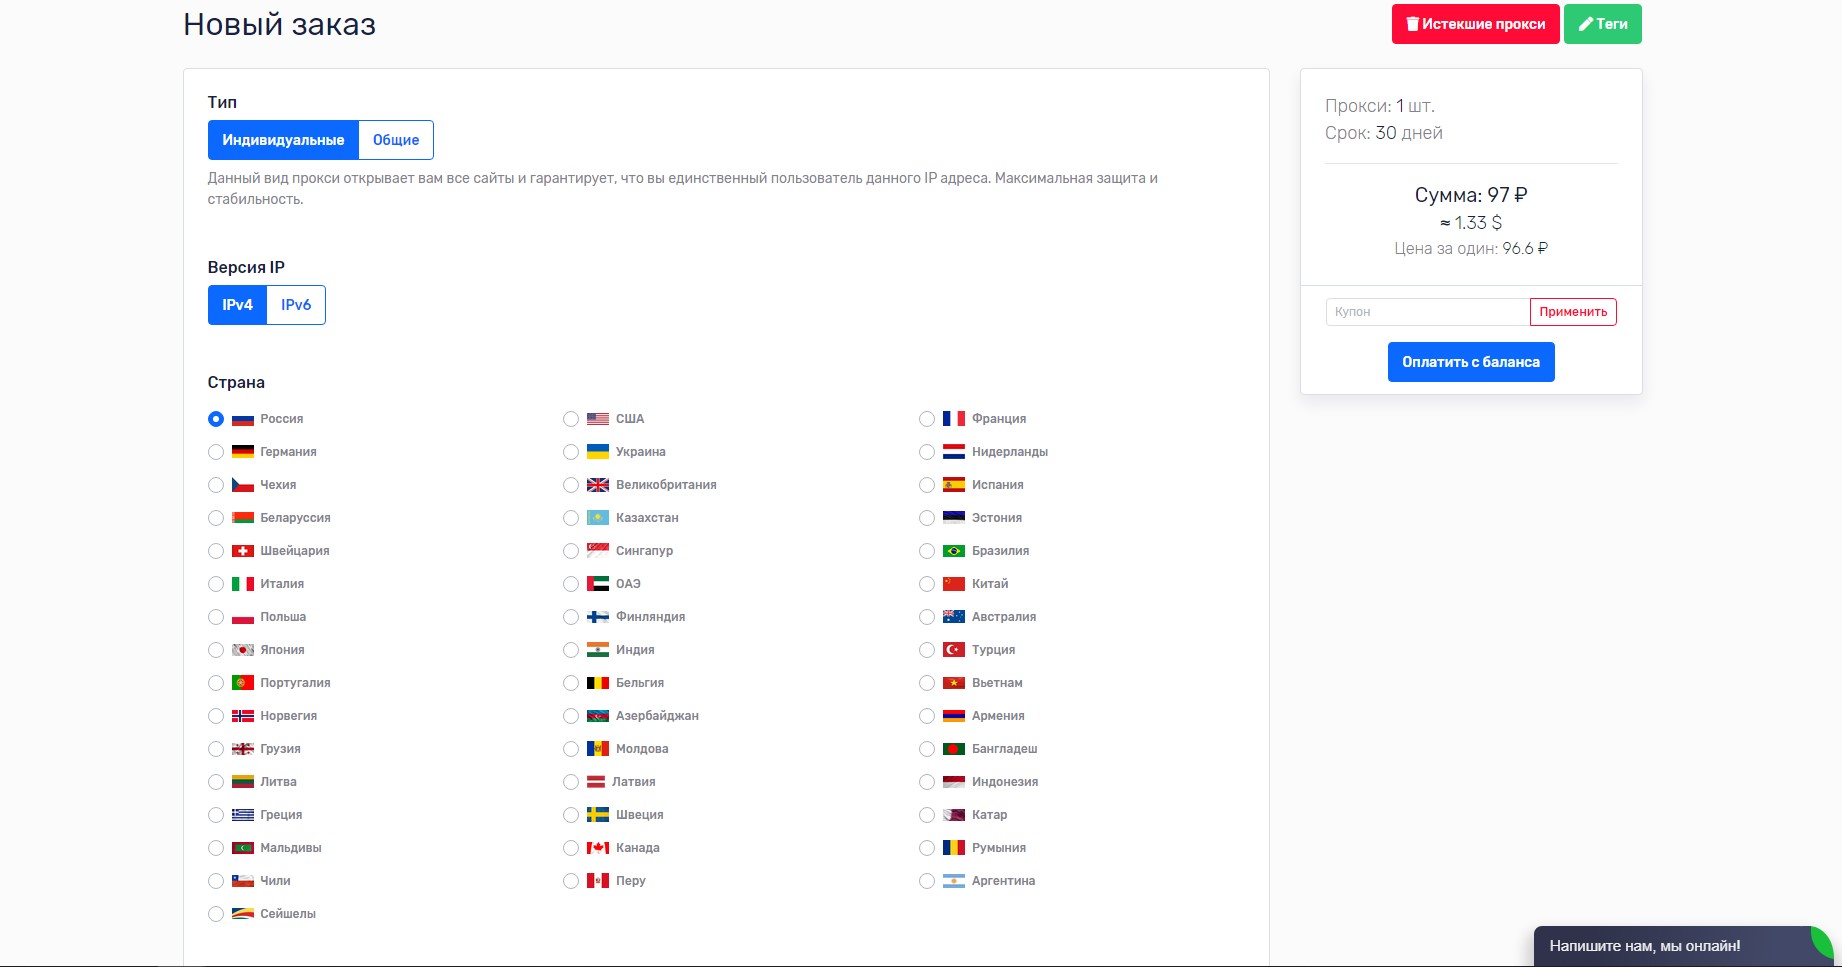Click the Great Britain flag icon
The height and width of the screenshot is (967, 1842).
597,485
